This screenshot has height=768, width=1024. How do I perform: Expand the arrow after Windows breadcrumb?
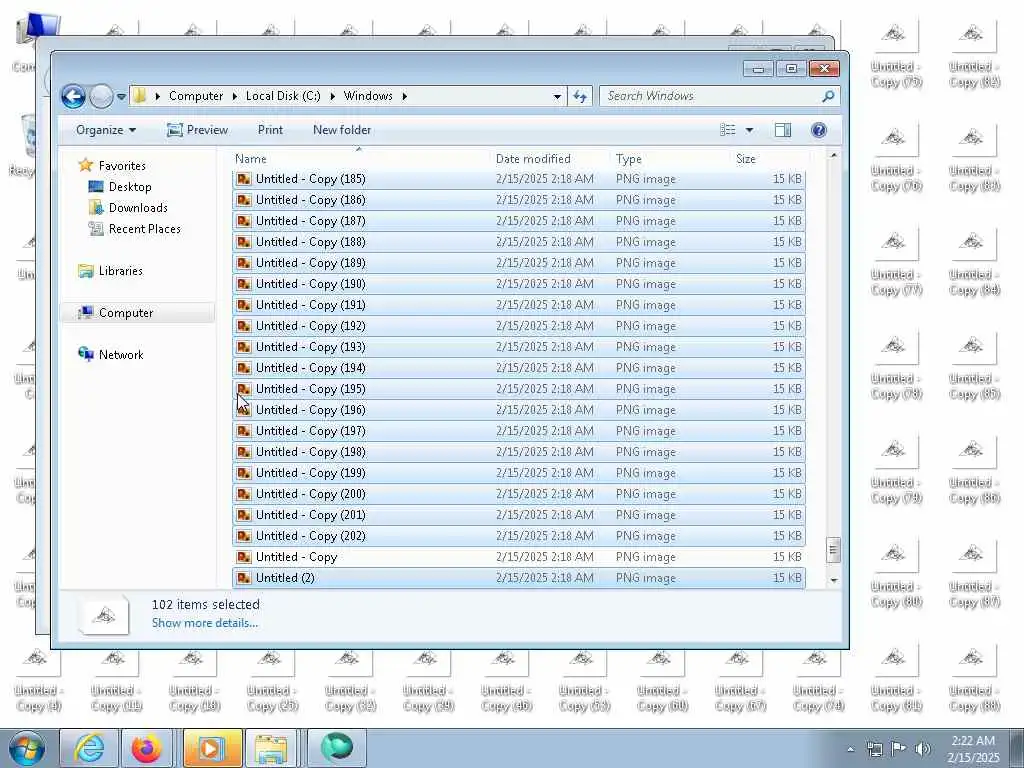(x=404, y=97)
